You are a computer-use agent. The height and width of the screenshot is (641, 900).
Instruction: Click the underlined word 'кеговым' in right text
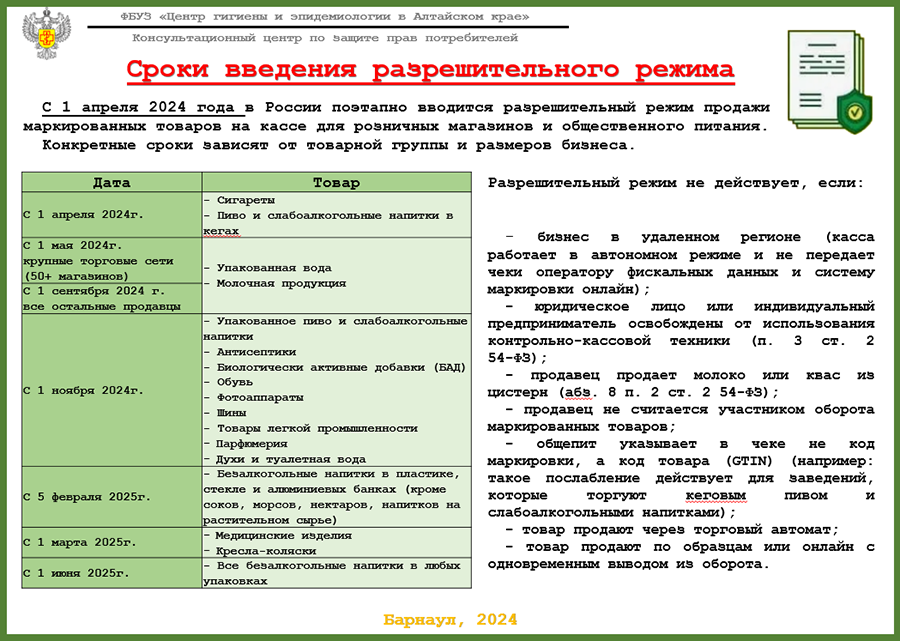[718, 496]
